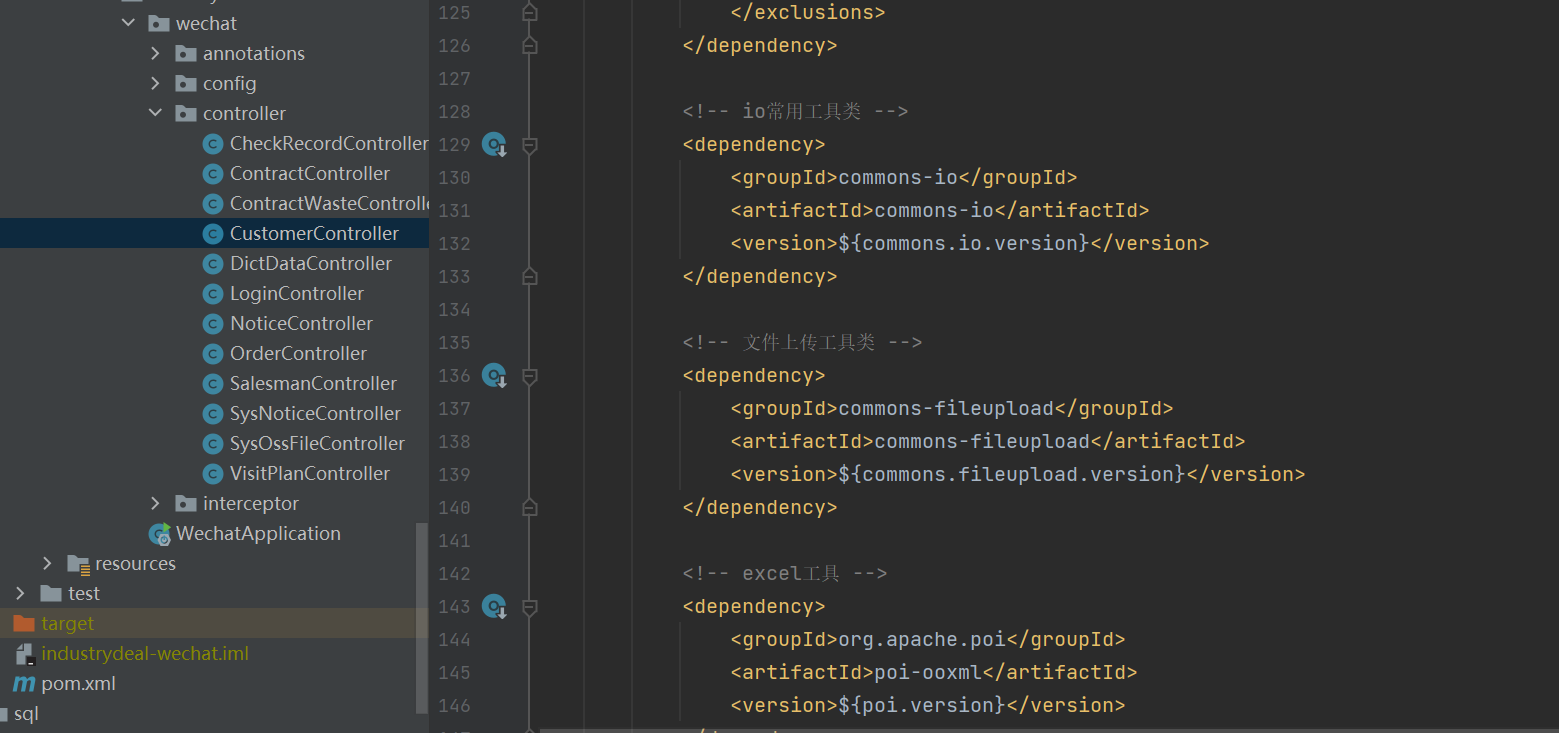Click editor horizontal scrollbar at bottom
Viewport: 1559px width, 733px height.
(x=1049, y=730)
